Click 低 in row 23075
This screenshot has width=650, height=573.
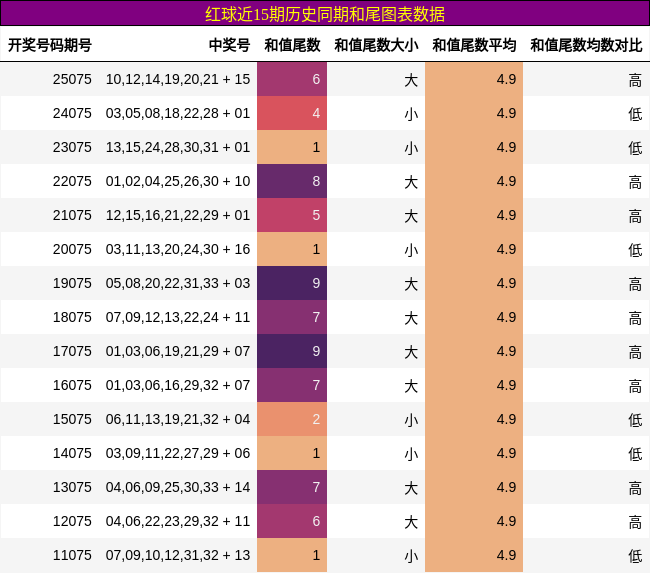coord(635,148)
